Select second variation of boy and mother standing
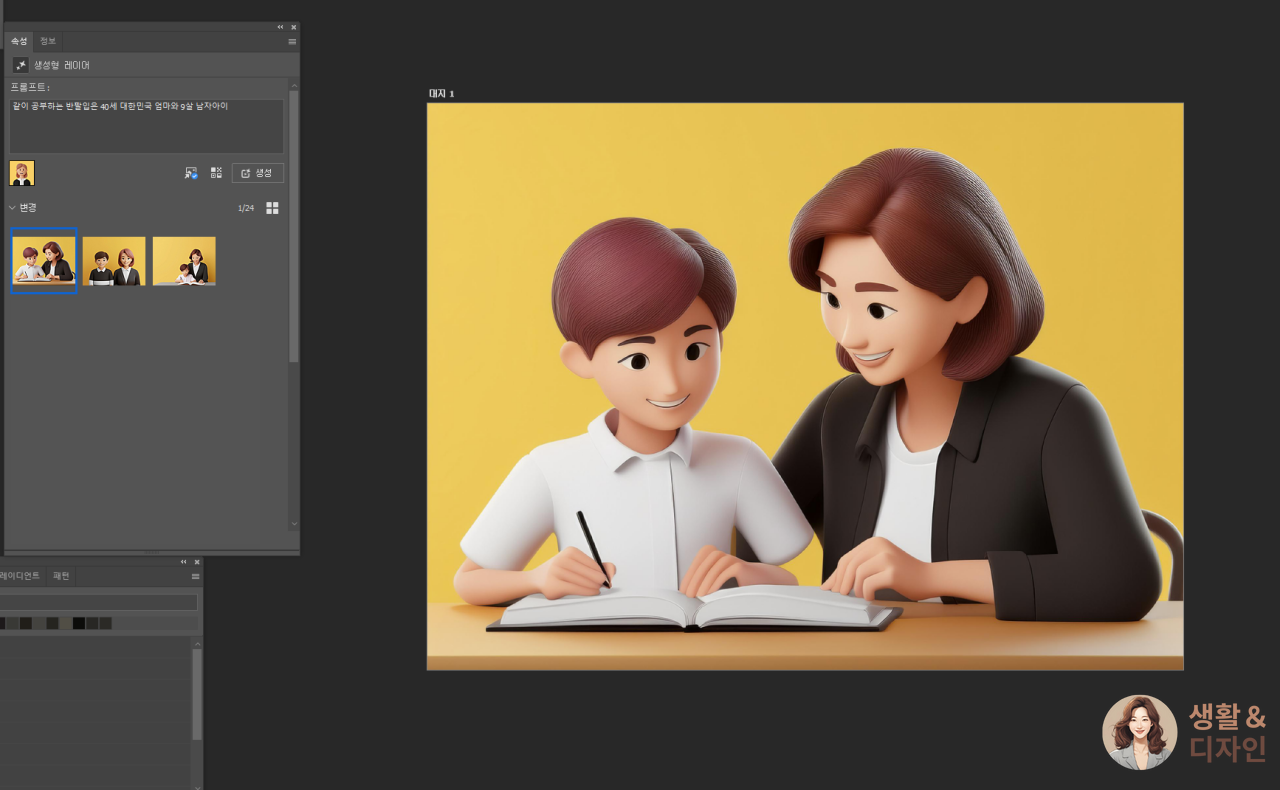Screen dimensions: 1280x790 pyautogui.click(x=114, y=261)
